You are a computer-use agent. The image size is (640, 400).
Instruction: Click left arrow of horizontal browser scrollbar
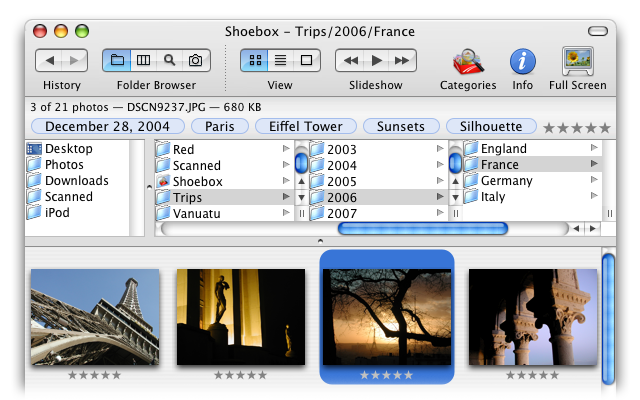coord(576,229)
